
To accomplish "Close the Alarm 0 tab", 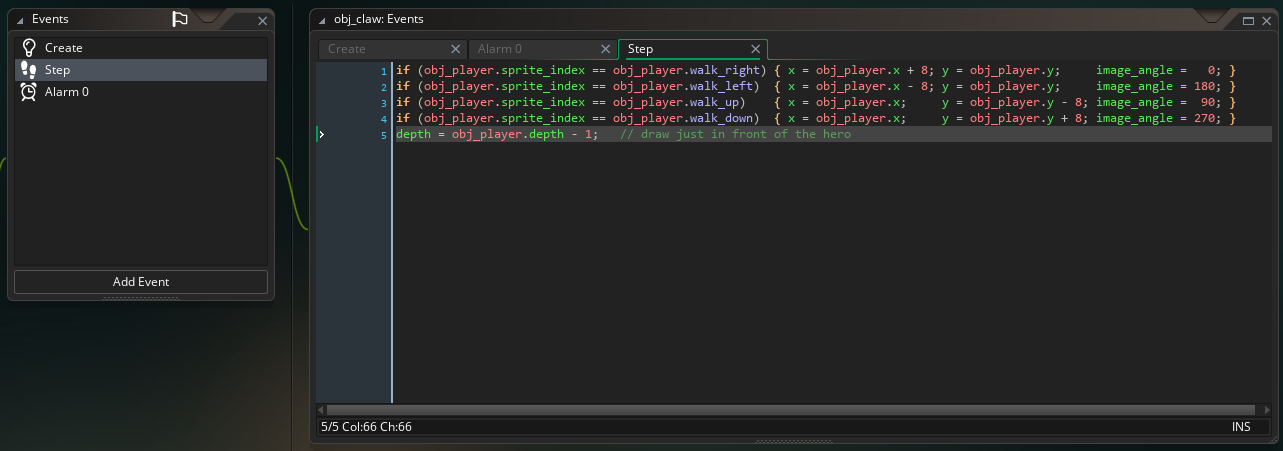I will [606, 49].
